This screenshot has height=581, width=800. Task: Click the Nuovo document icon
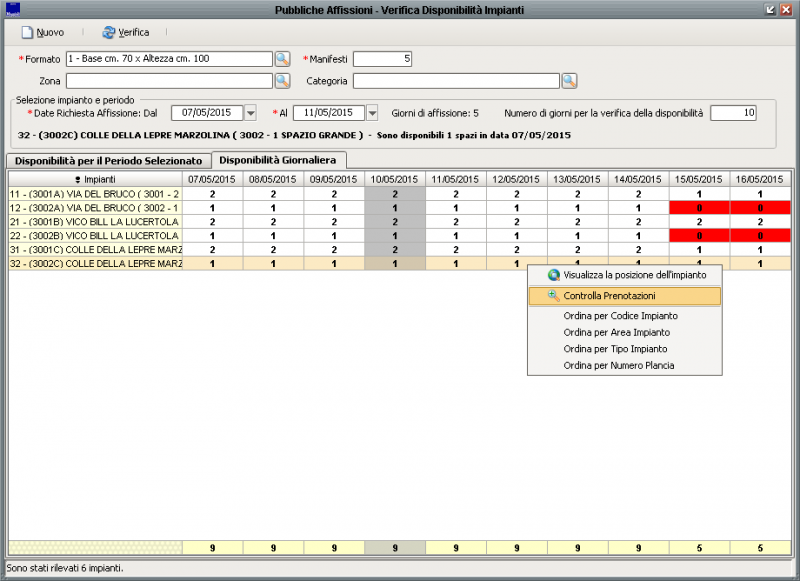pos(27,33)
